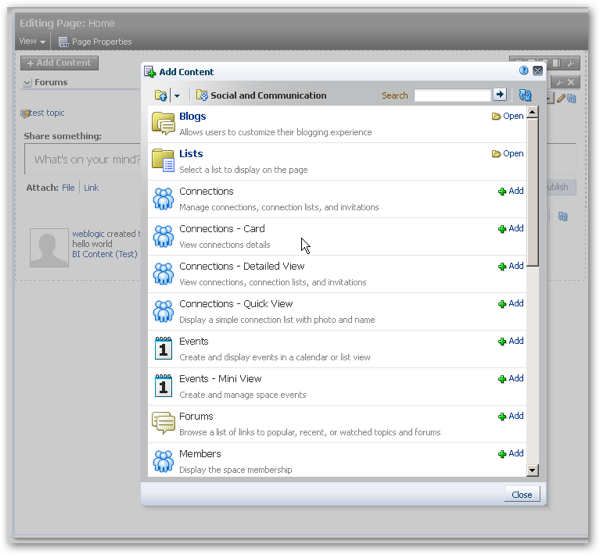Add the Events component
Viewport: 600px width, 555px height.
[510, 341]
